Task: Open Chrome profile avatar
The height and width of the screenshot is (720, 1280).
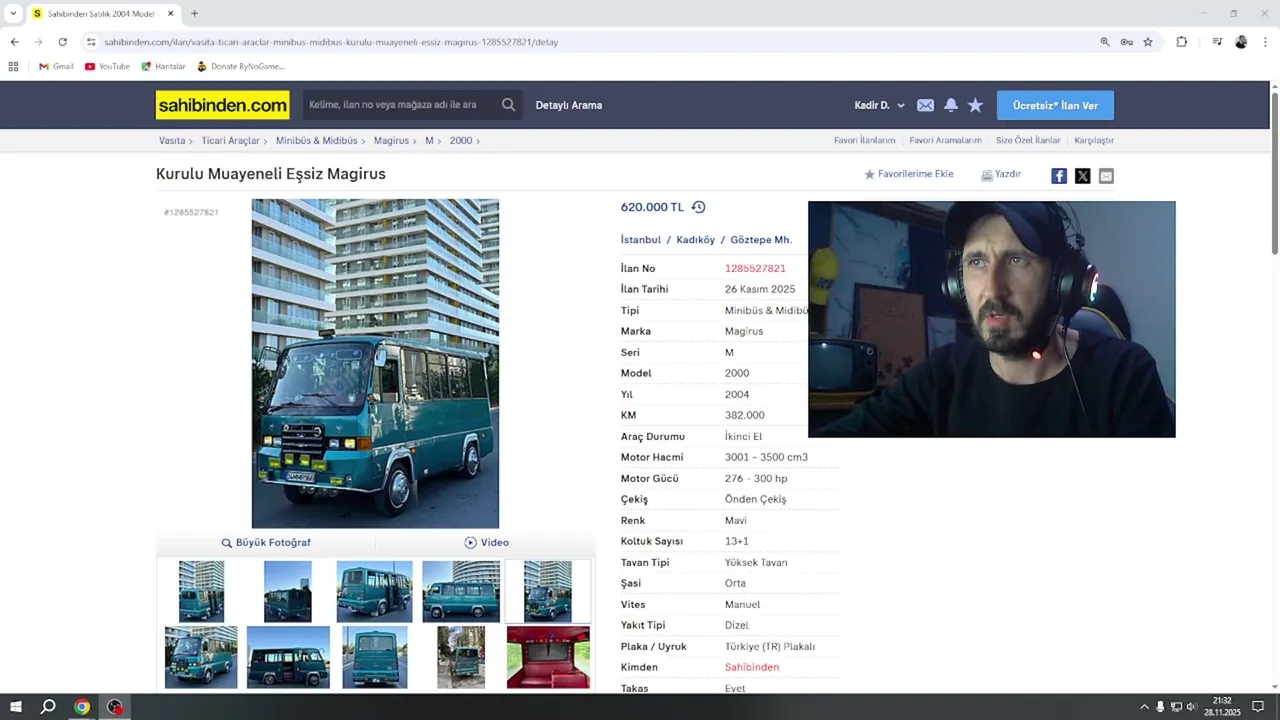Action: tap(1241, 42)
